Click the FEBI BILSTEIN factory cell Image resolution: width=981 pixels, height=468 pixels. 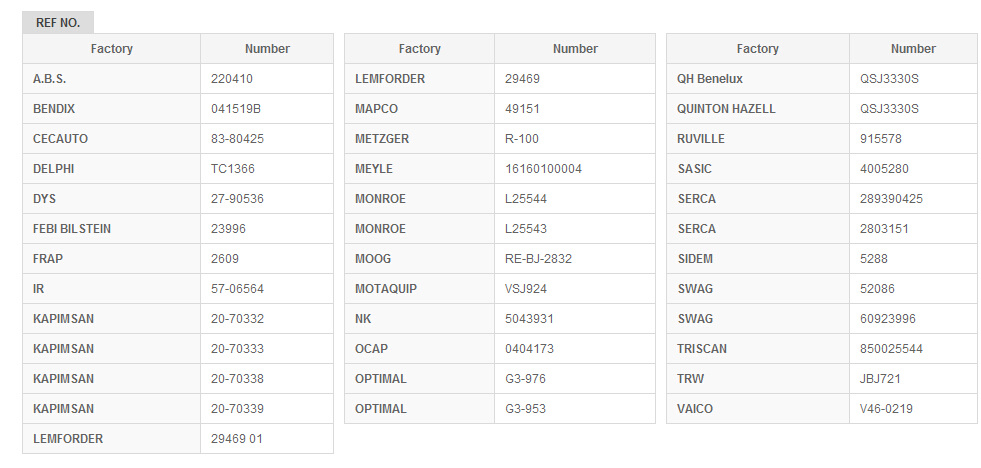(x=111, y=229)
